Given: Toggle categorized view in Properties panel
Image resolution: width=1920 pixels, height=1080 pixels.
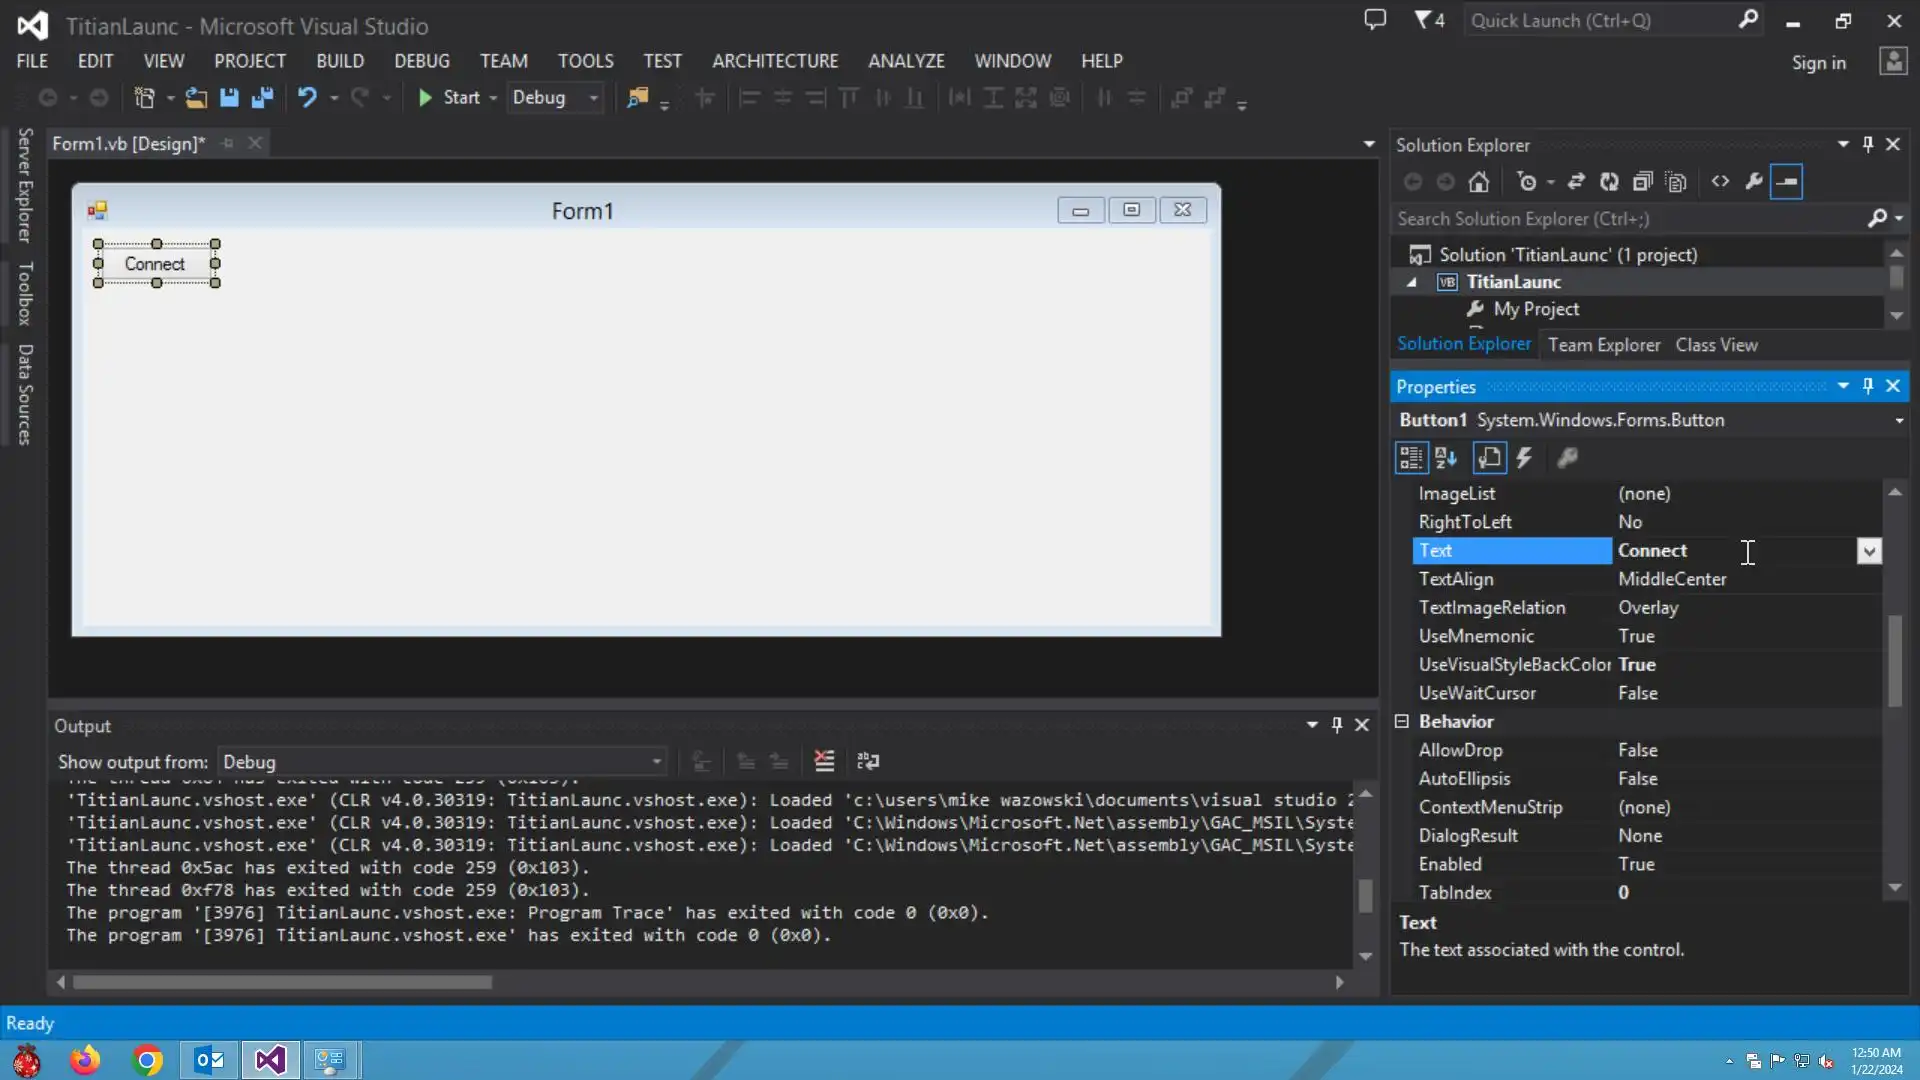Looking at the screenshot, I should tap(1411, 458).
